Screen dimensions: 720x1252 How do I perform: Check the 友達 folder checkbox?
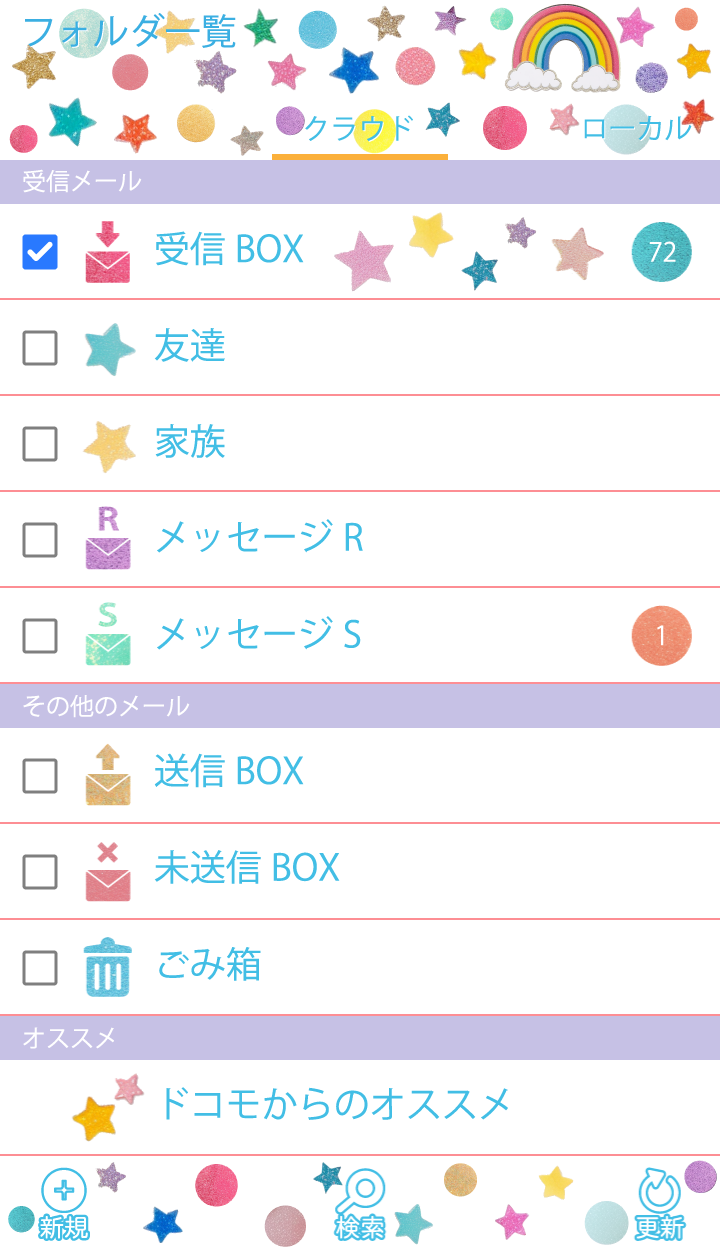tap(40, 348)
